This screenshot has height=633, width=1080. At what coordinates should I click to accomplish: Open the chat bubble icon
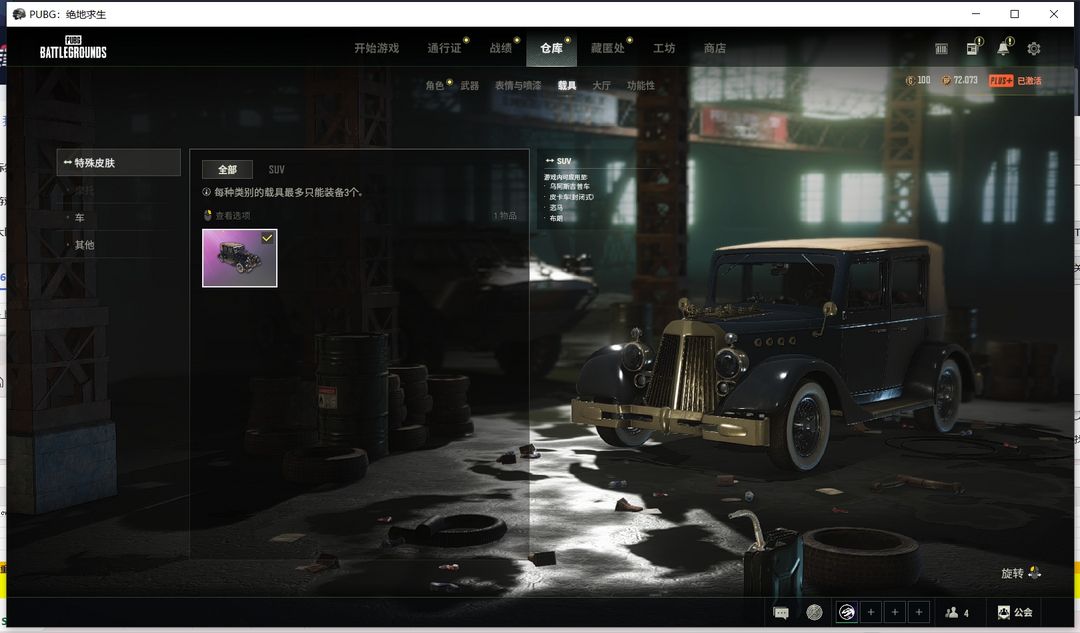(x=781, y=613)
